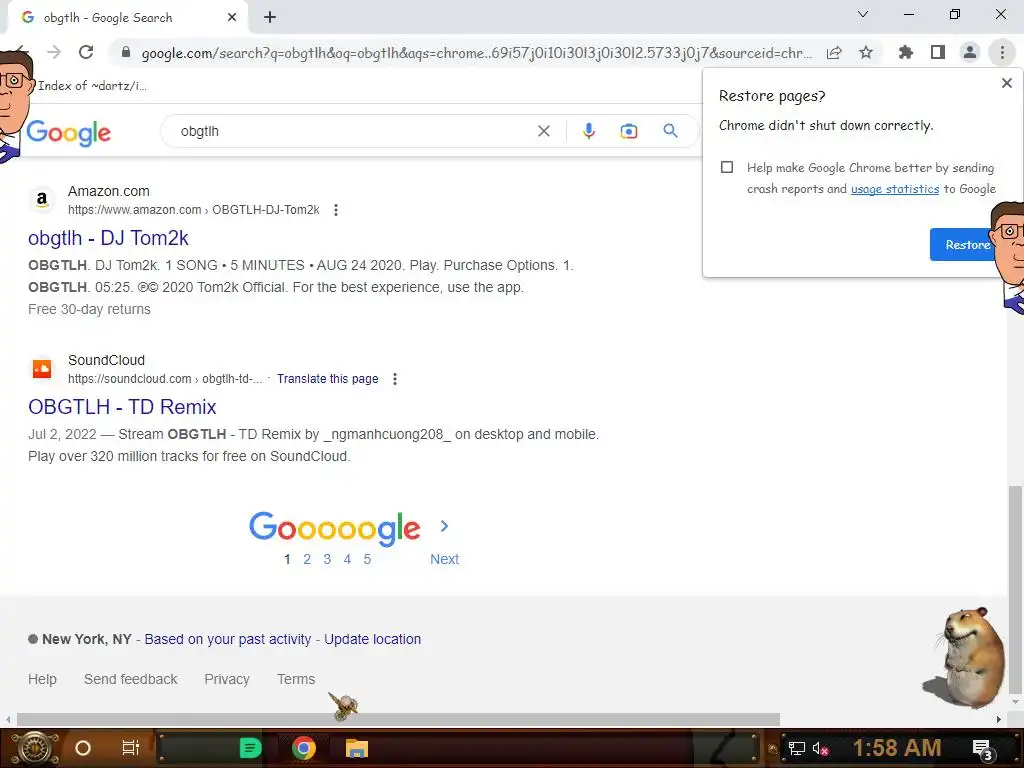Go to results page 2

(x=307, y=559)
